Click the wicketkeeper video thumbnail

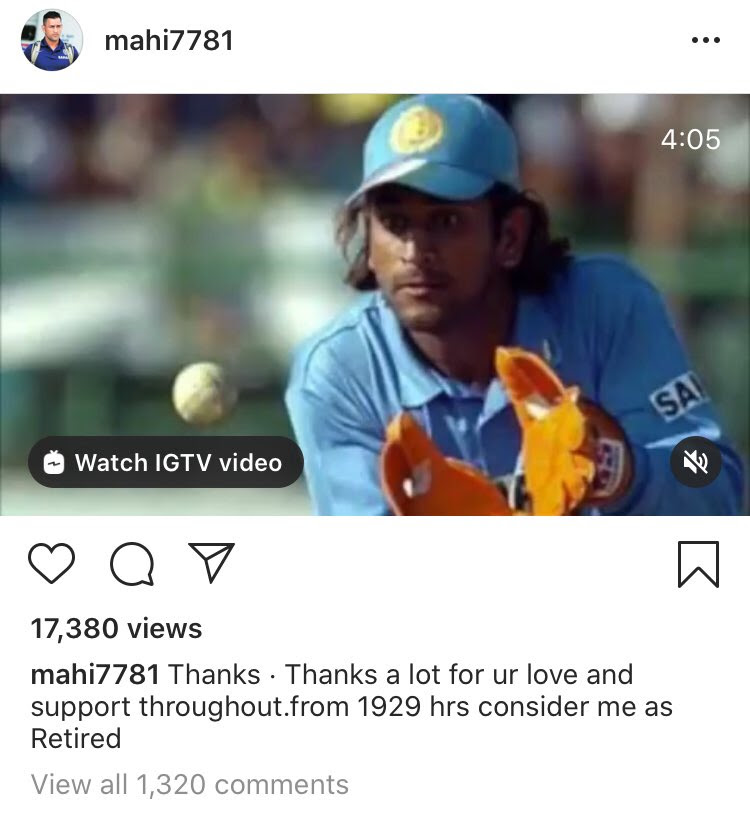click(375, 305)
